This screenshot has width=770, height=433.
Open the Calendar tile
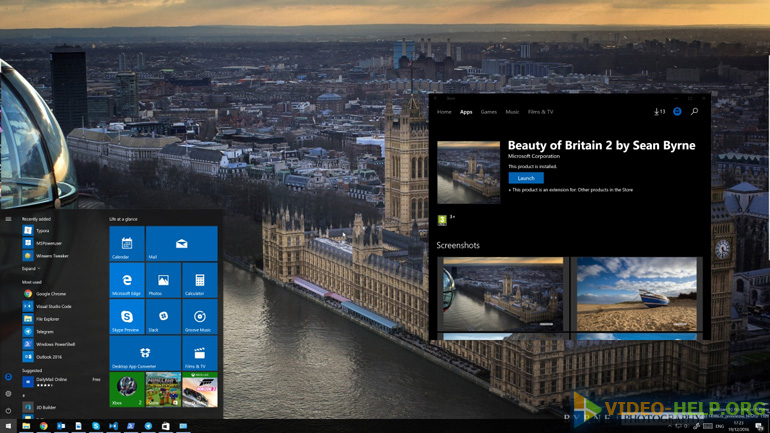coord(127,244)
